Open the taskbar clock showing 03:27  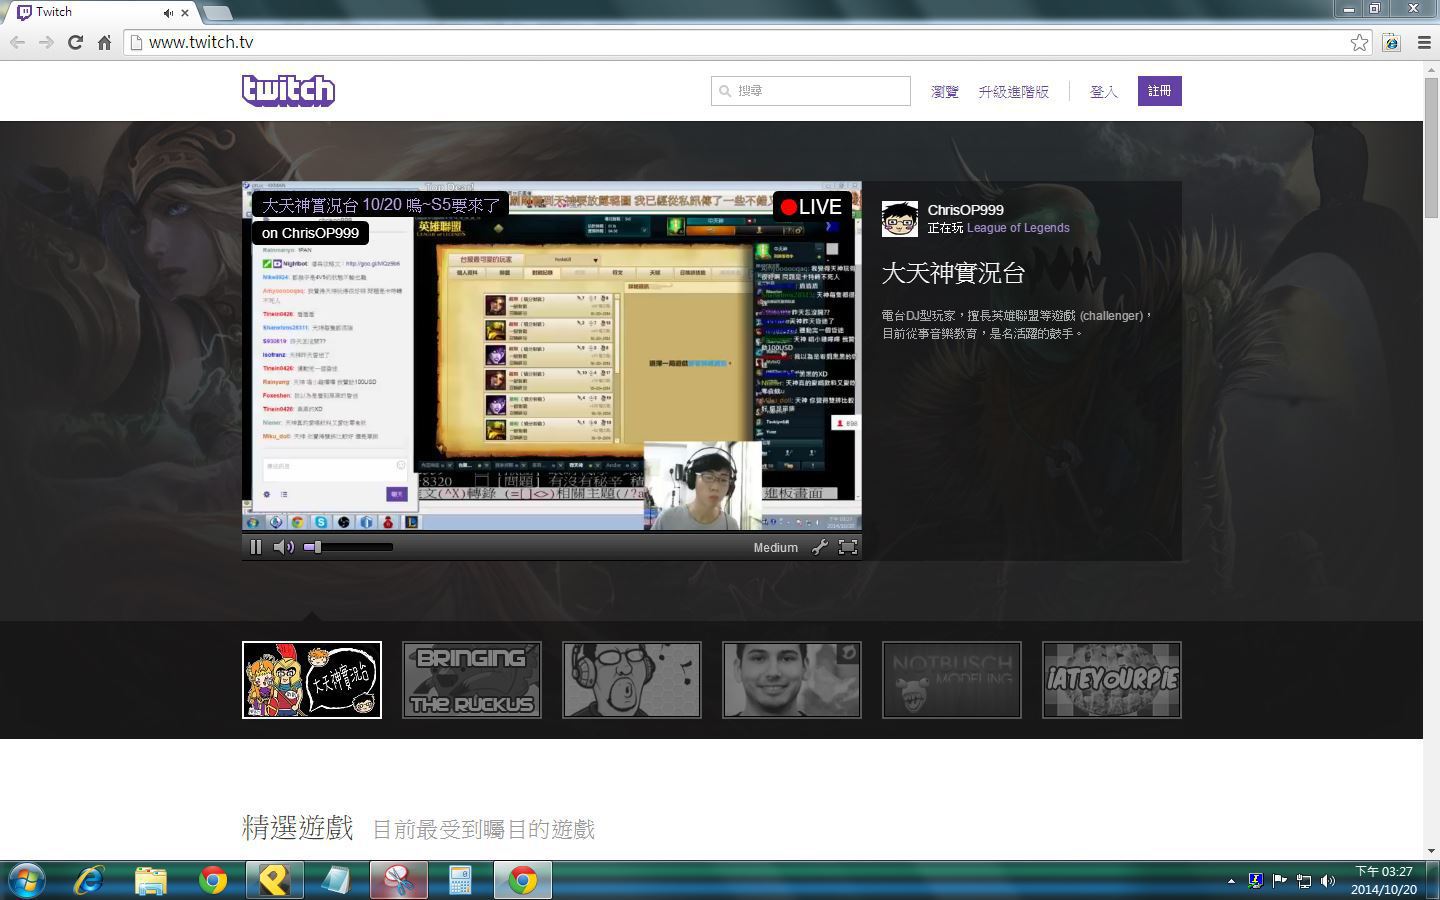[x=1384, y=880]
